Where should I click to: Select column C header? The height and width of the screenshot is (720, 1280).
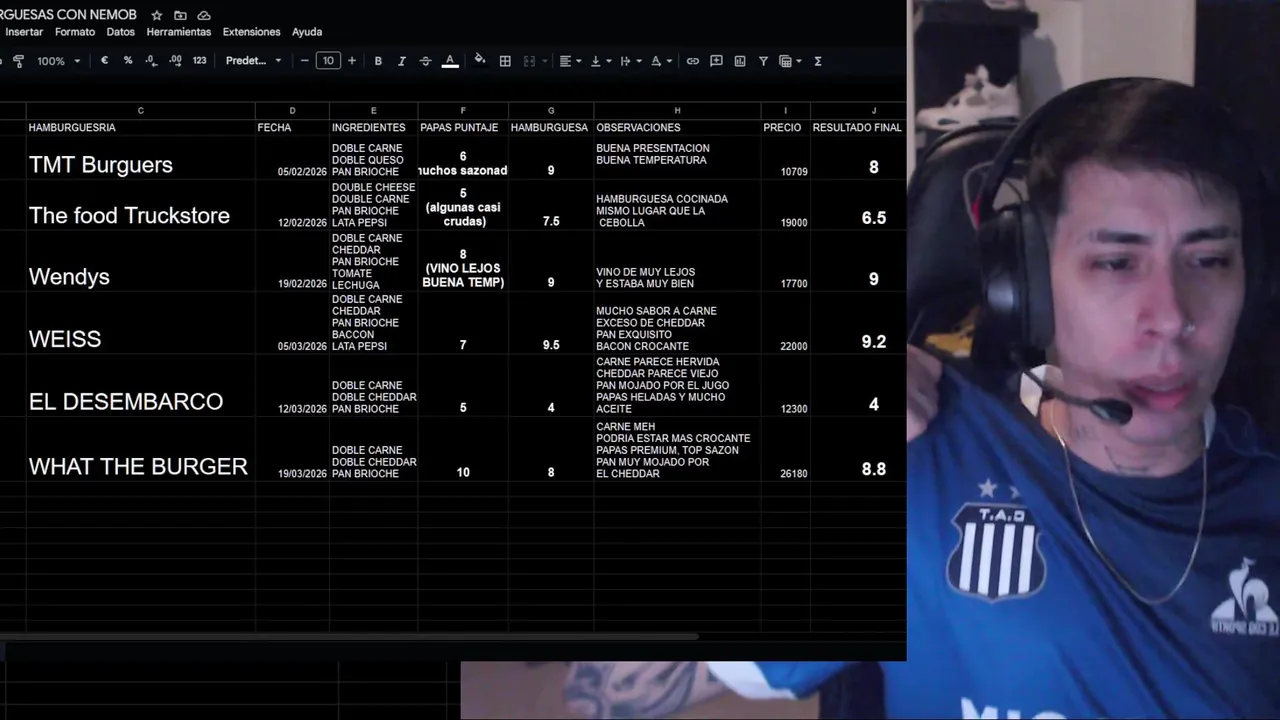tap(140, 111)
